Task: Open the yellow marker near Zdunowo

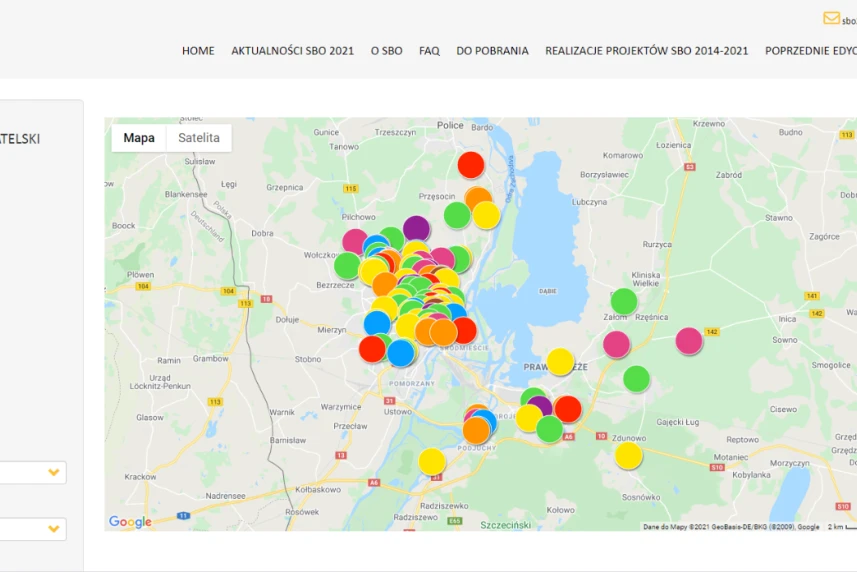Action: point(628,456)
